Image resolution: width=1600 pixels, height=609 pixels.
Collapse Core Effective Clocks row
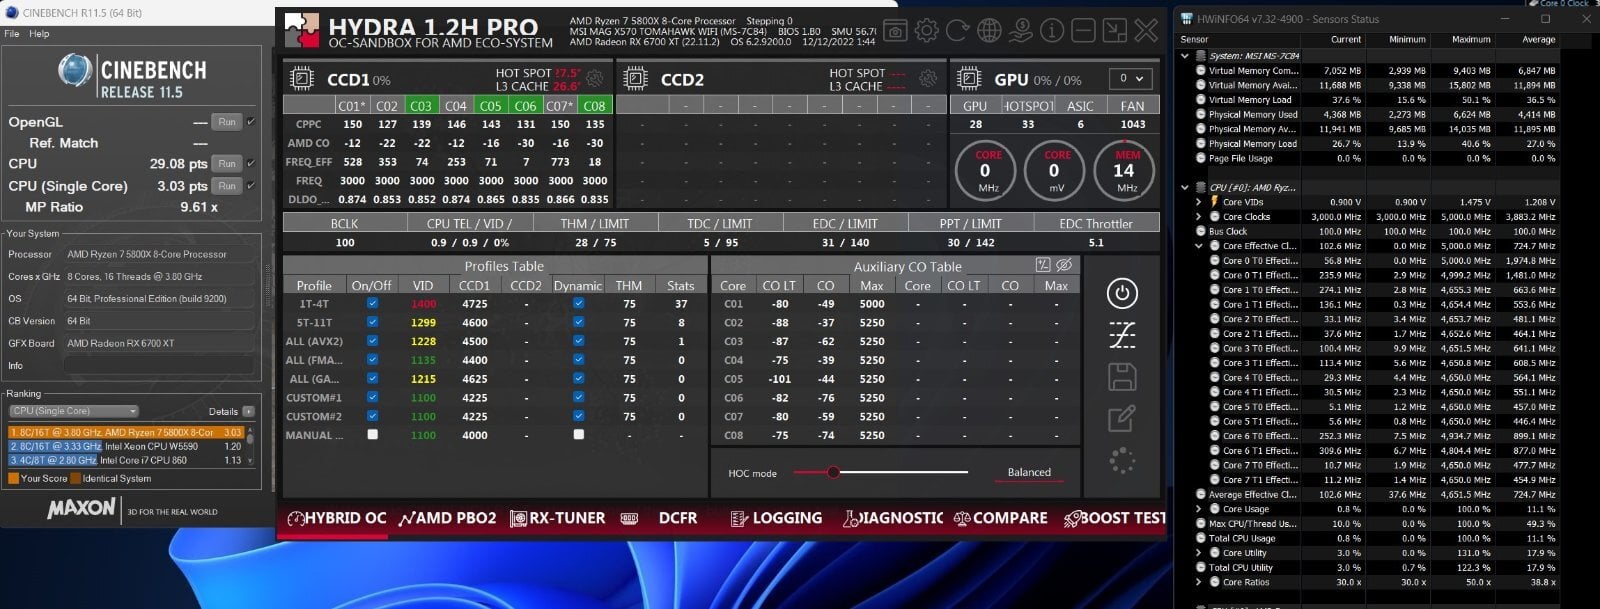(x=1200, y=246)
